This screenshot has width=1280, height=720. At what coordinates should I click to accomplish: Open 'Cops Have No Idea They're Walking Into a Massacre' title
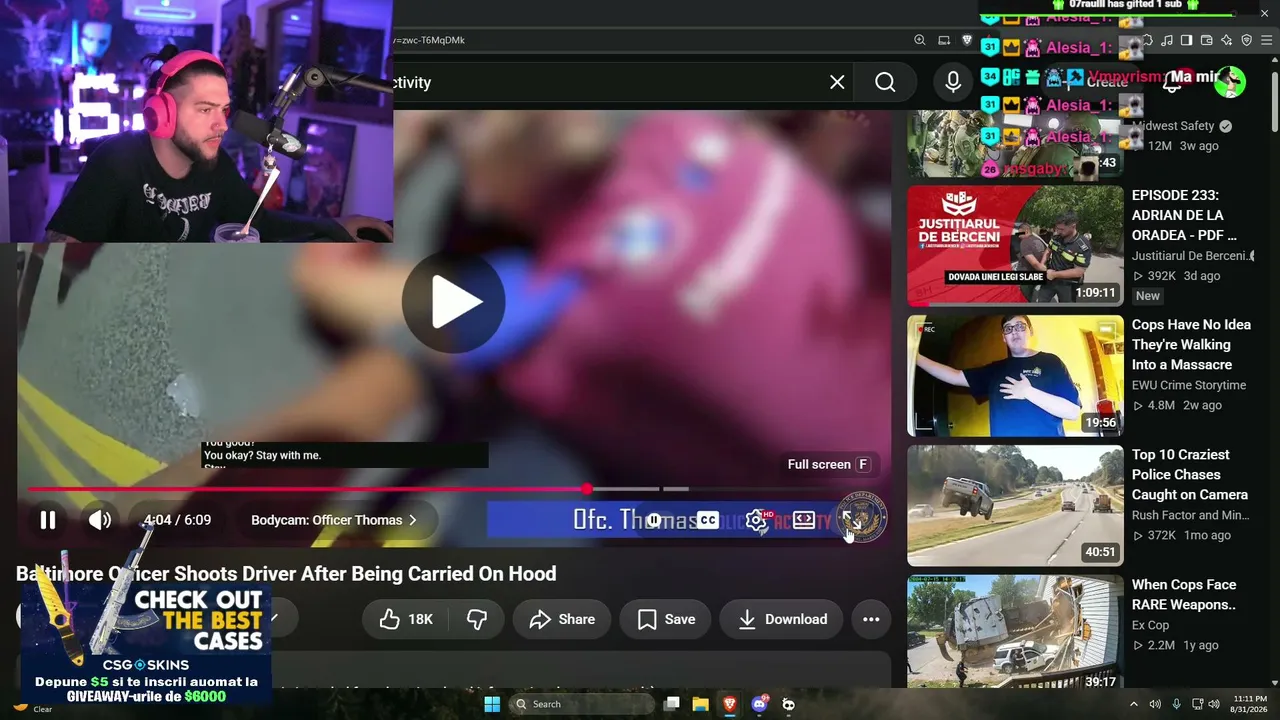[1191, 345]
